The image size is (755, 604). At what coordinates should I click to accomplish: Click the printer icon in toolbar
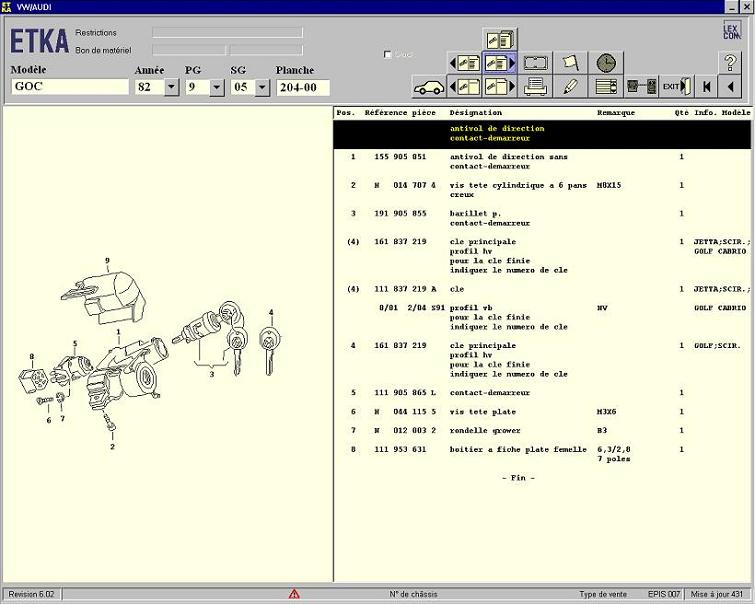535,87
